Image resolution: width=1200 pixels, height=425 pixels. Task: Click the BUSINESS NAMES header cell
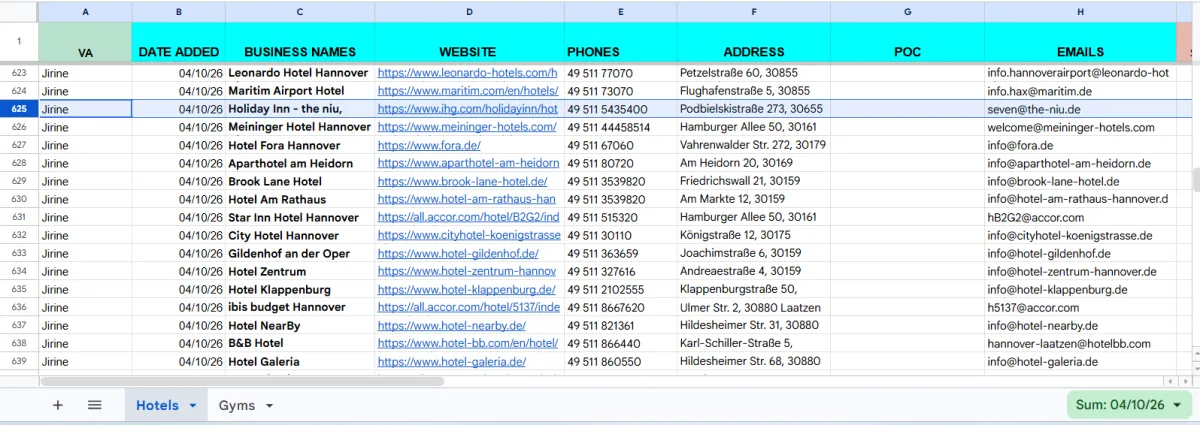click(x=300, y=42)
